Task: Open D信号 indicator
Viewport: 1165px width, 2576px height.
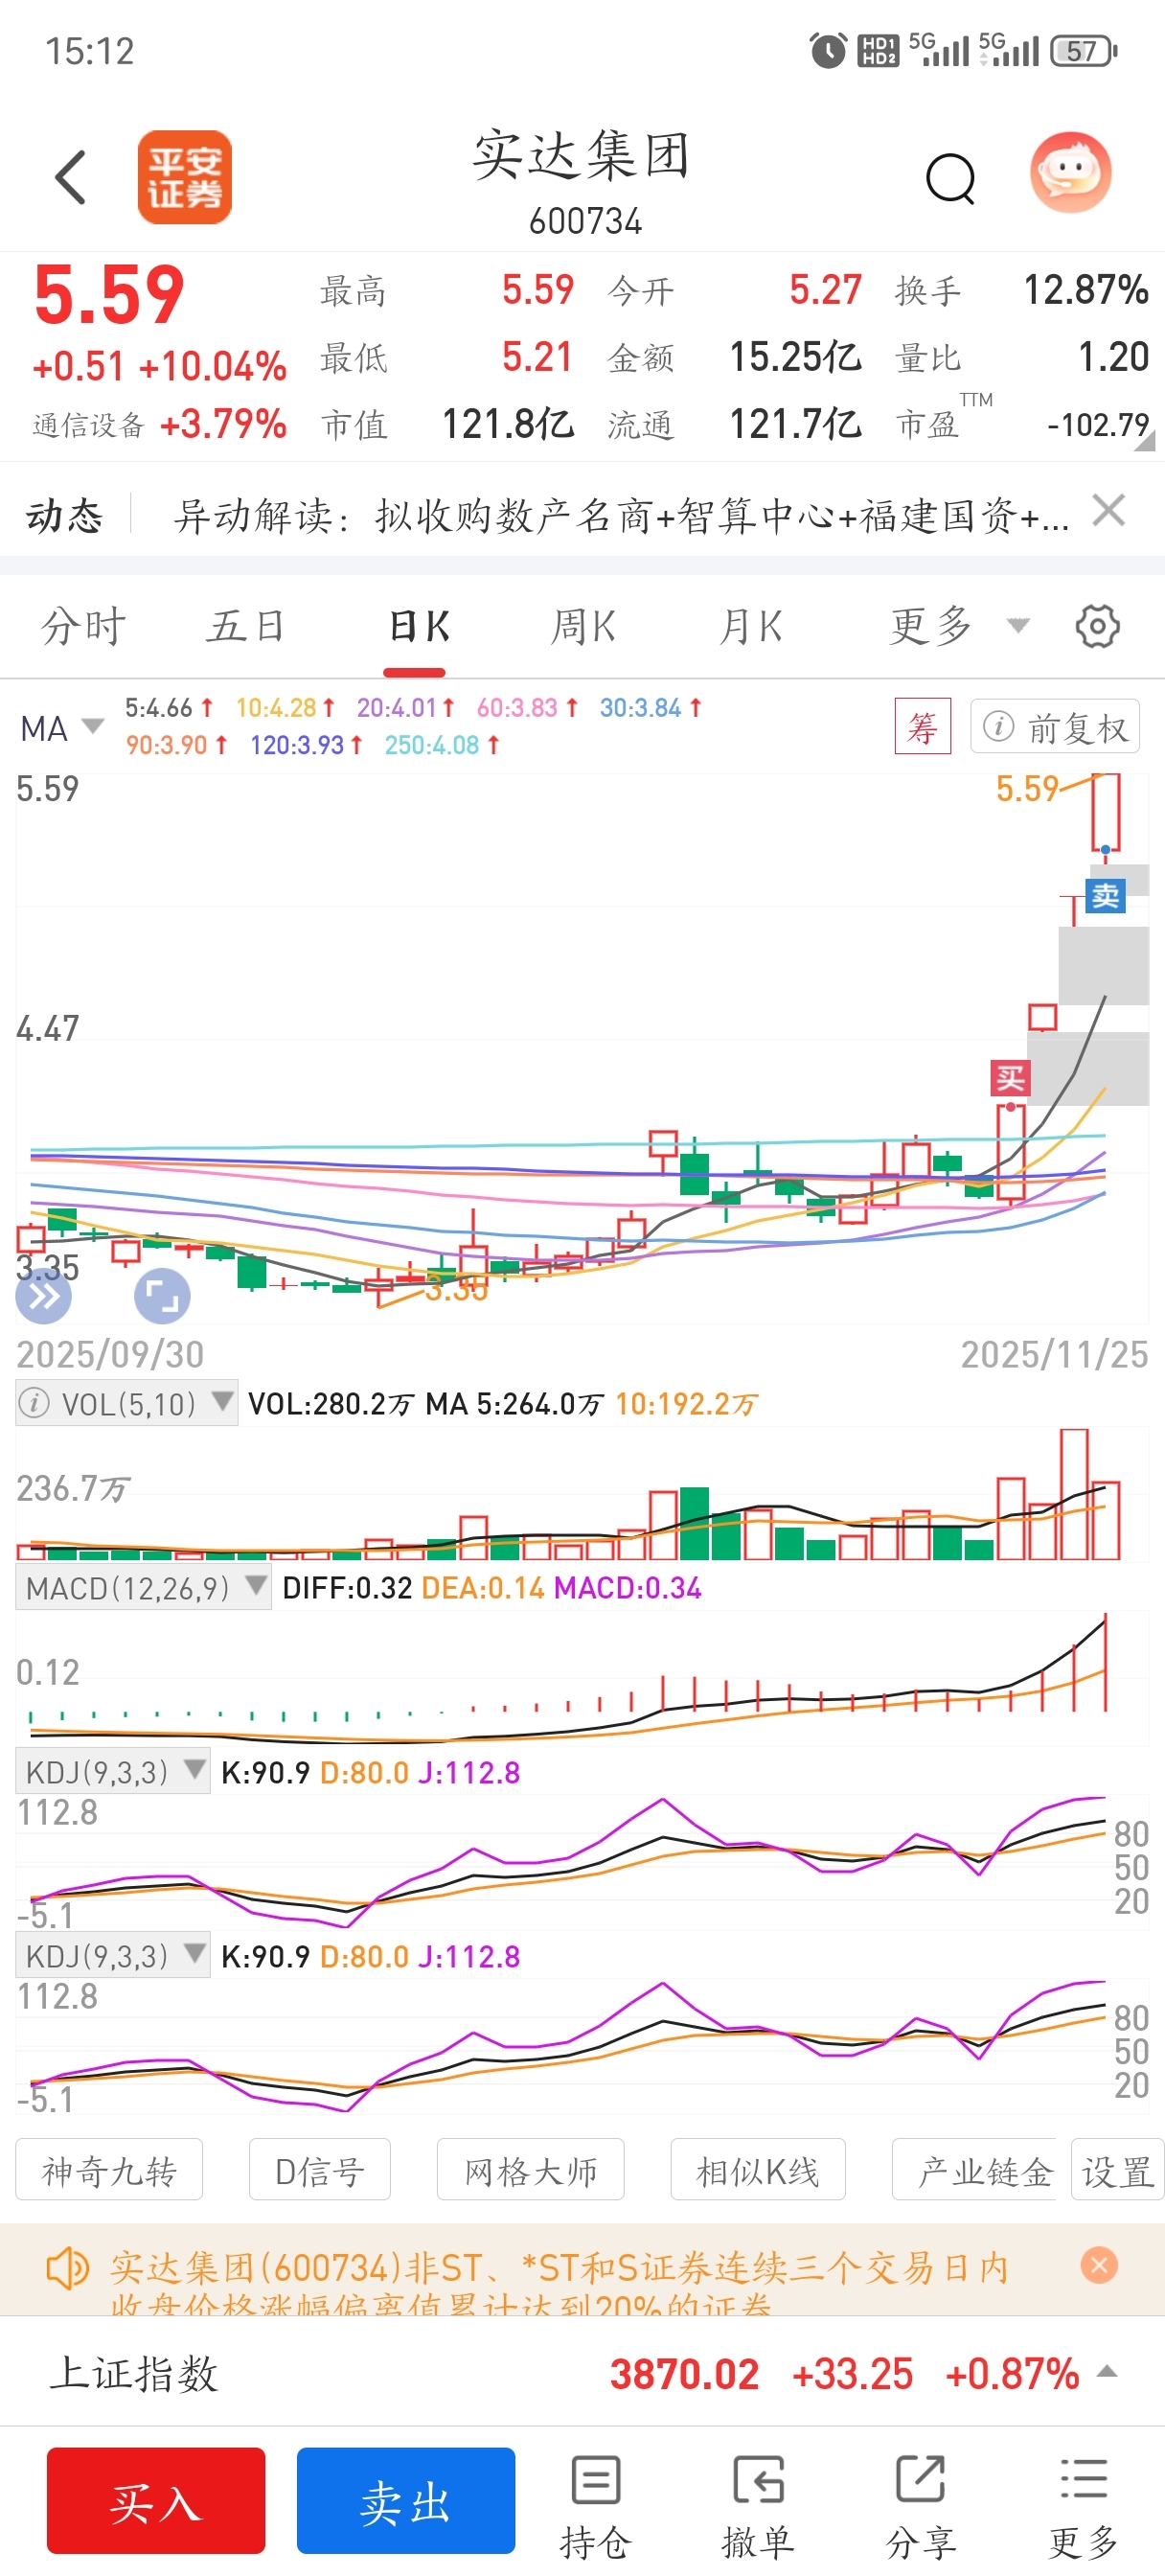Action: tap(319, 2170)
